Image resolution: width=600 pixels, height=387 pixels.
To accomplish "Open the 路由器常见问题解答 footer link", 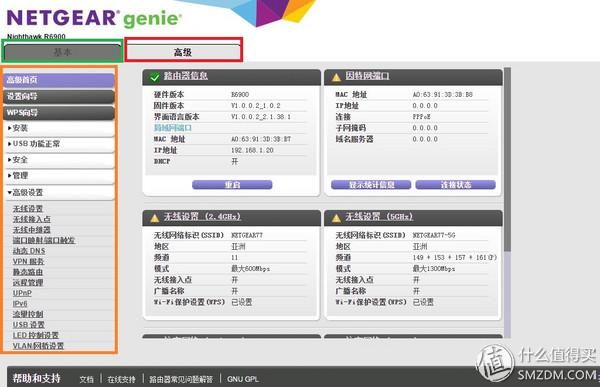I will (181, 379).
